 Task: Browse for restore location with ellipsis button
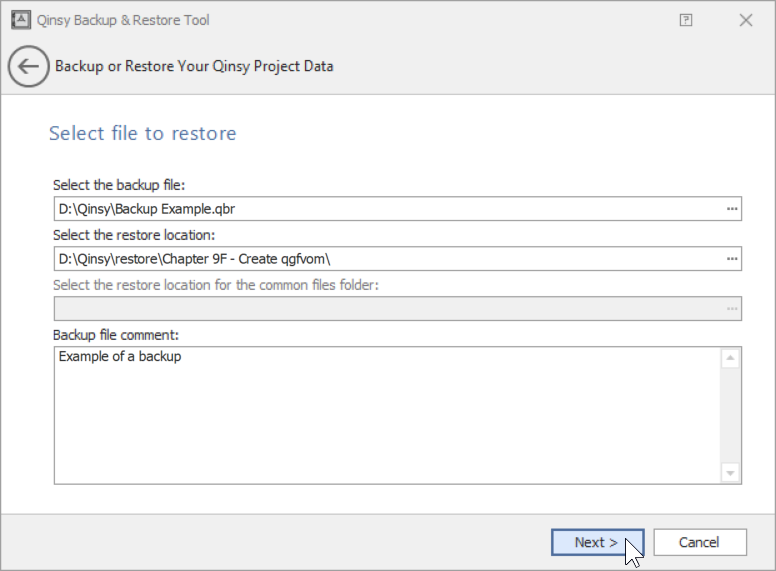pyautogui.click(x=732, y=259)
